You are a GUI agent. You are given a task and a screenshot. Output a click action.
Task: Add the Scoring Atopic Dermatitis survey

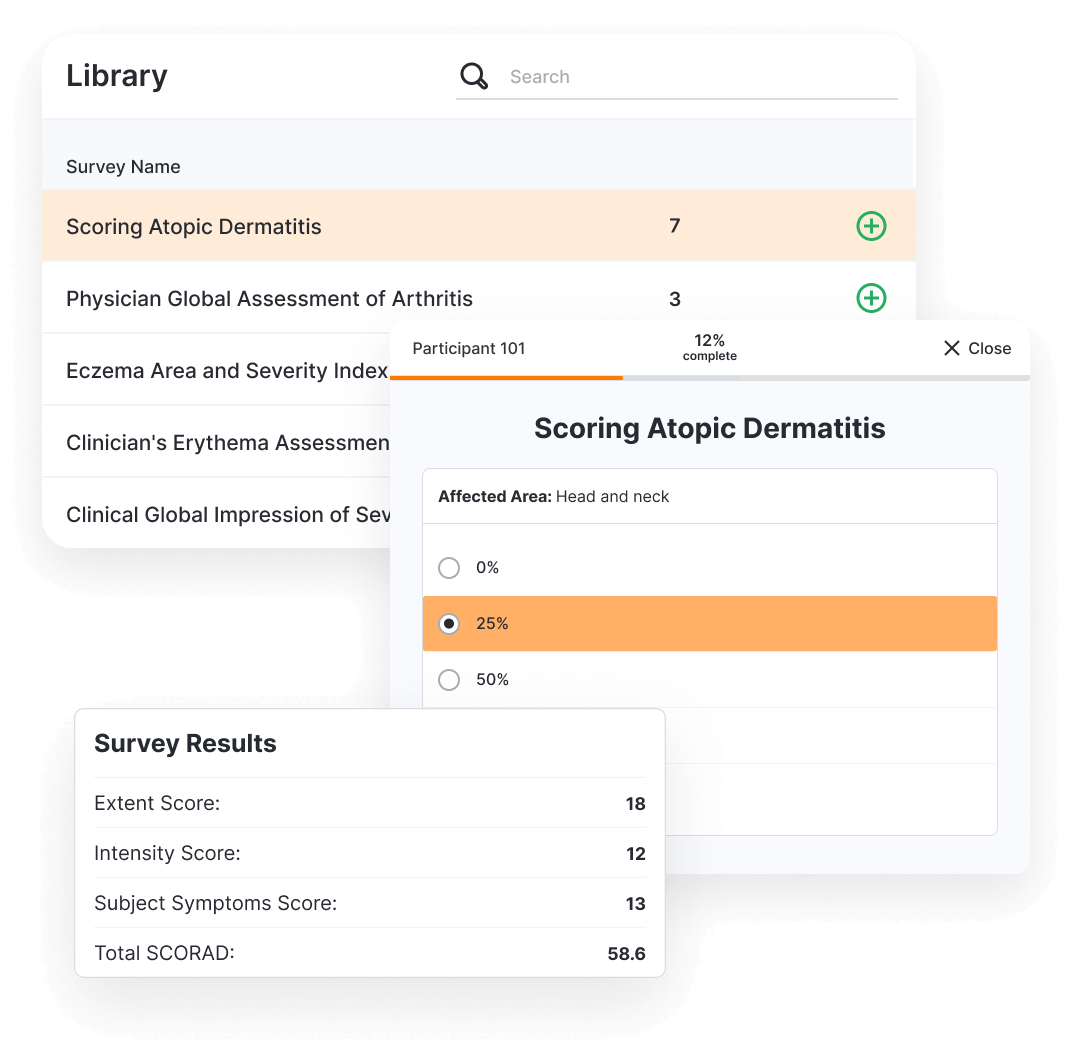pos(871,226)
